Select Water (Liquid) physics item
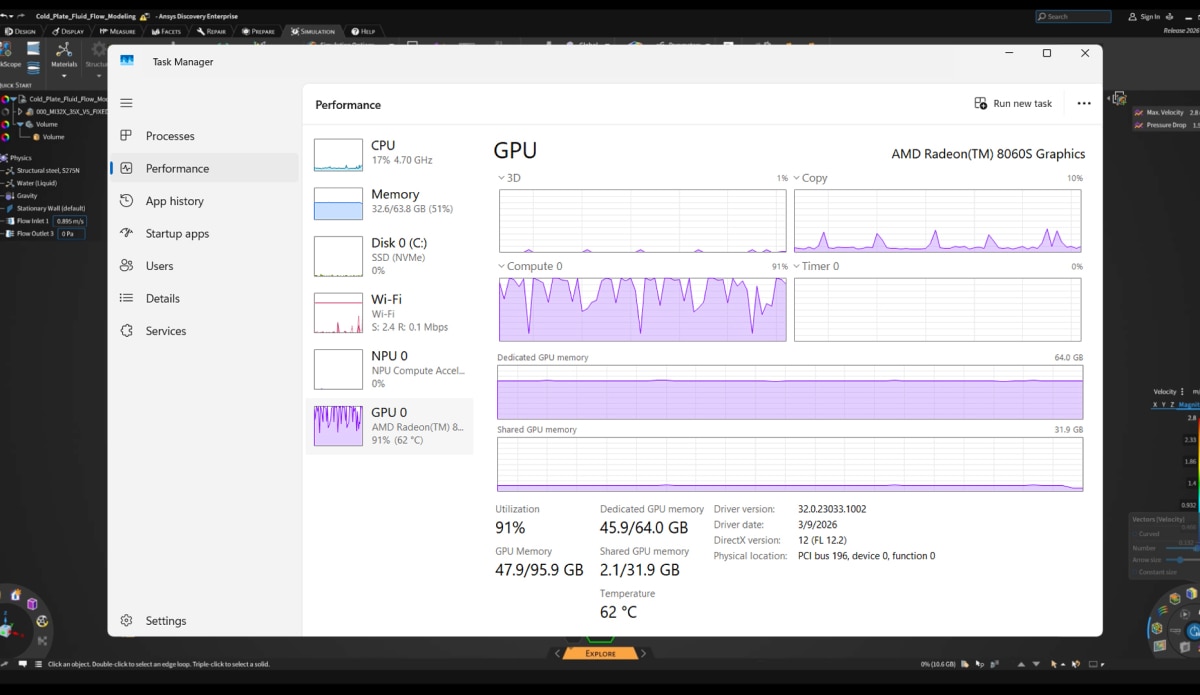 coord(37,183)
